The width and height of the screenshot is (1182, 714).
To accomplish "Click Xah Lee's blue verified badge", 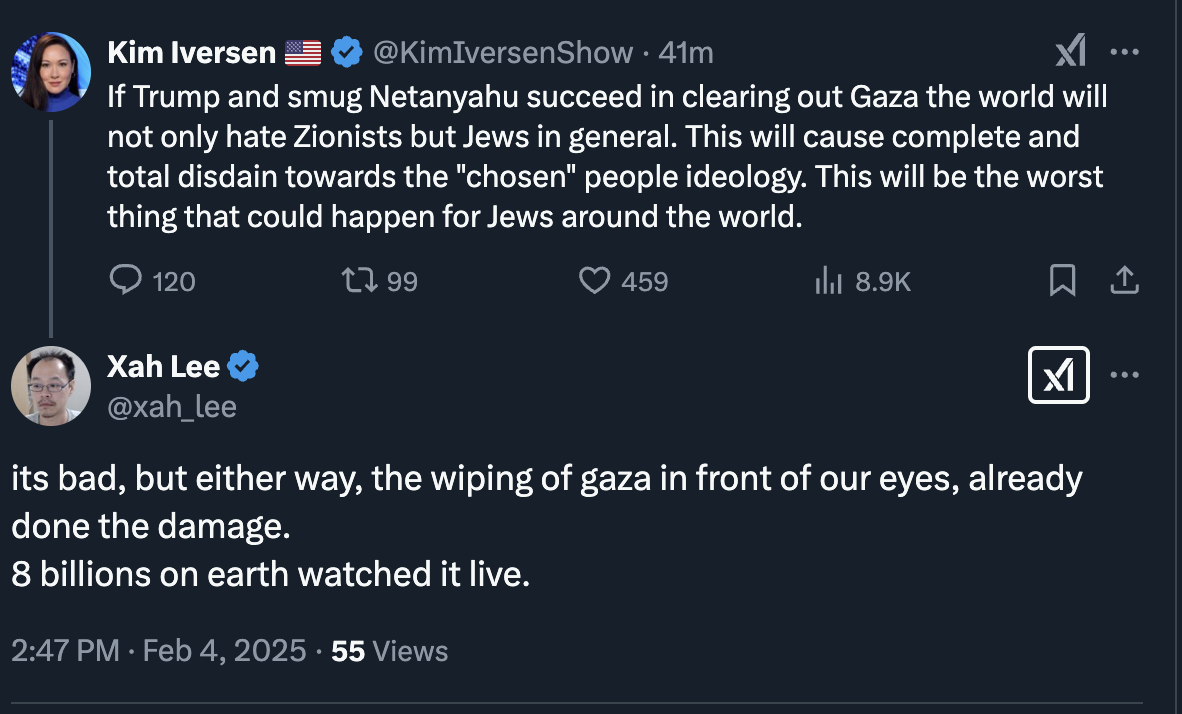I will coord(243,367).
